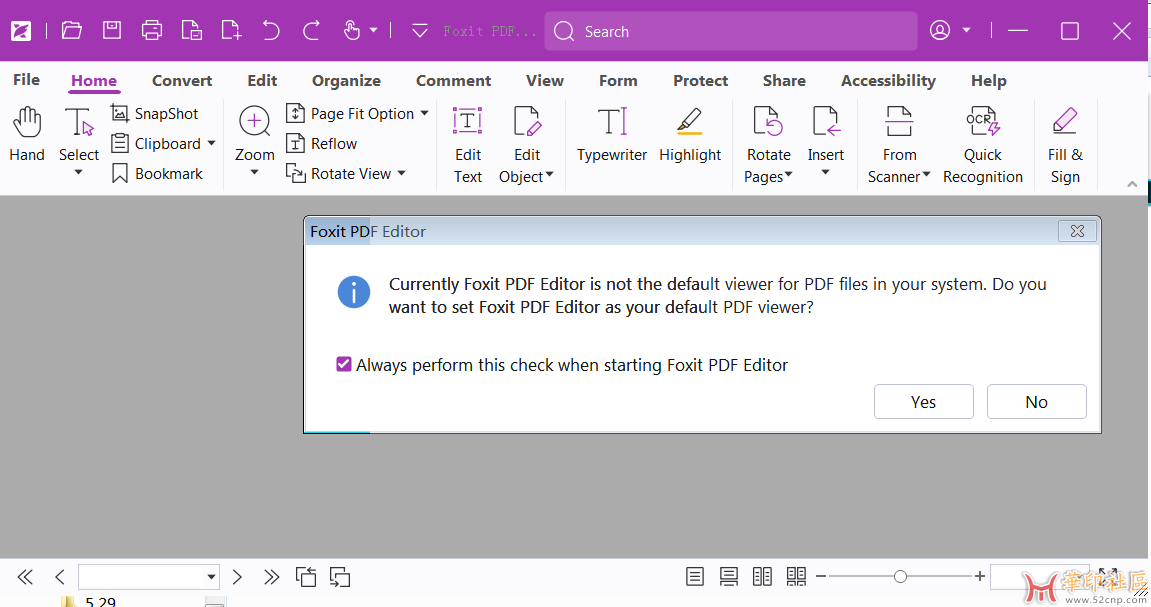1151x607 pixels.
Task: Go to the next page
Action: tap(237, 577)
